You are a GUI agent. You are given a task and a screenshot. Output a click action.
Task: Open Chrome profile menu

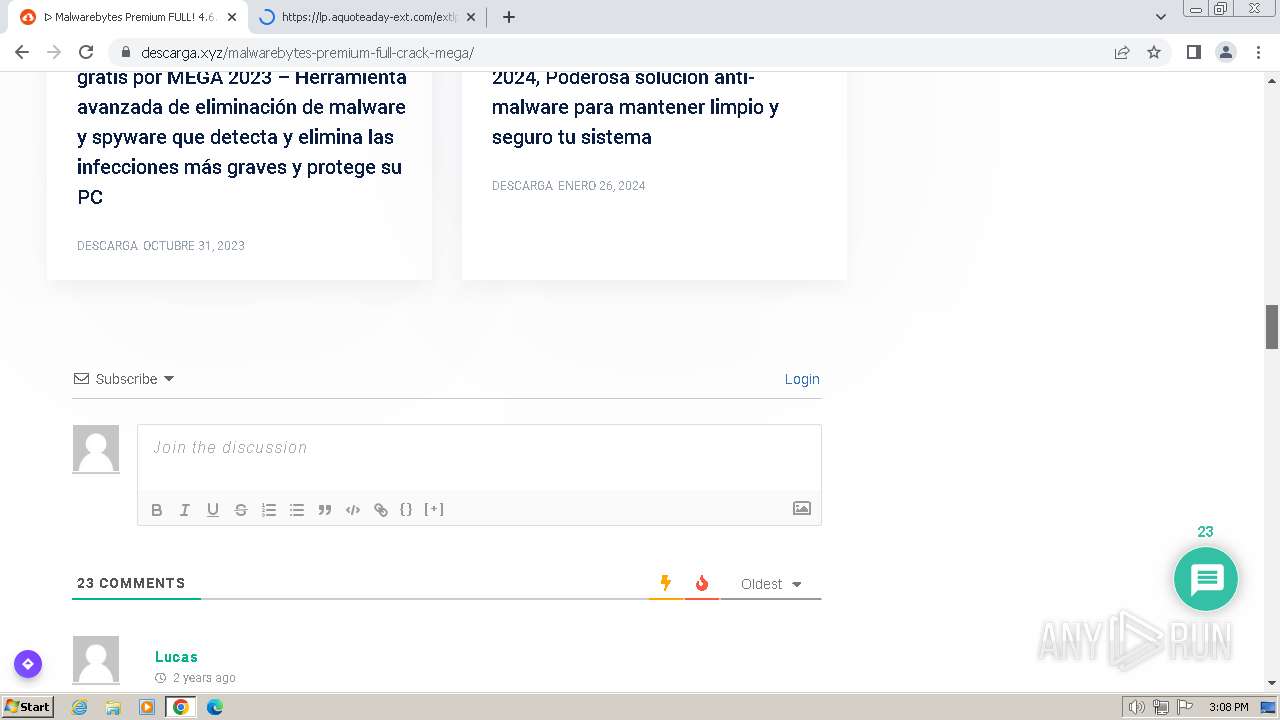point(1226,52)
